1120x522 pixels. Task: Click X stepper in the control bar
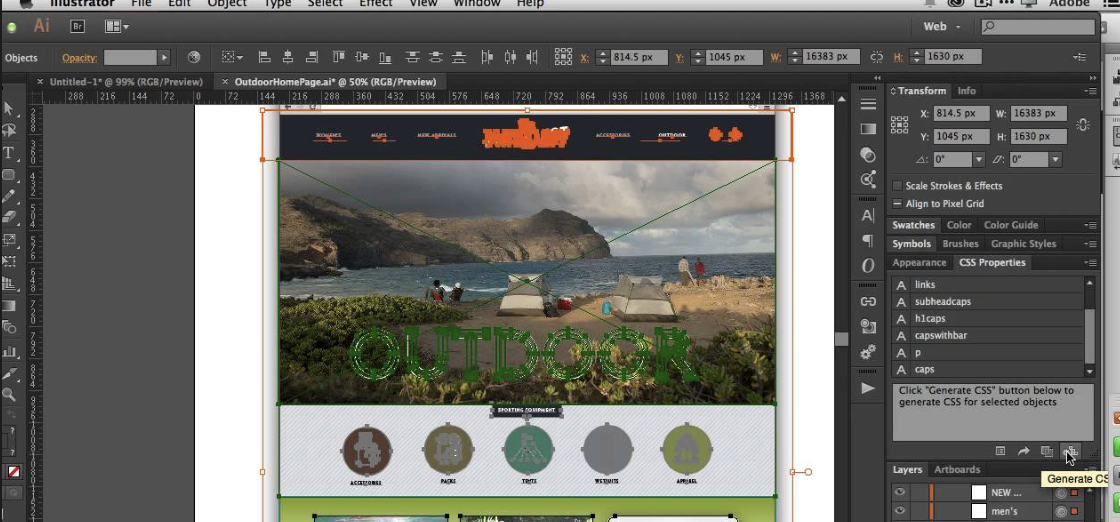coord(602,57)
